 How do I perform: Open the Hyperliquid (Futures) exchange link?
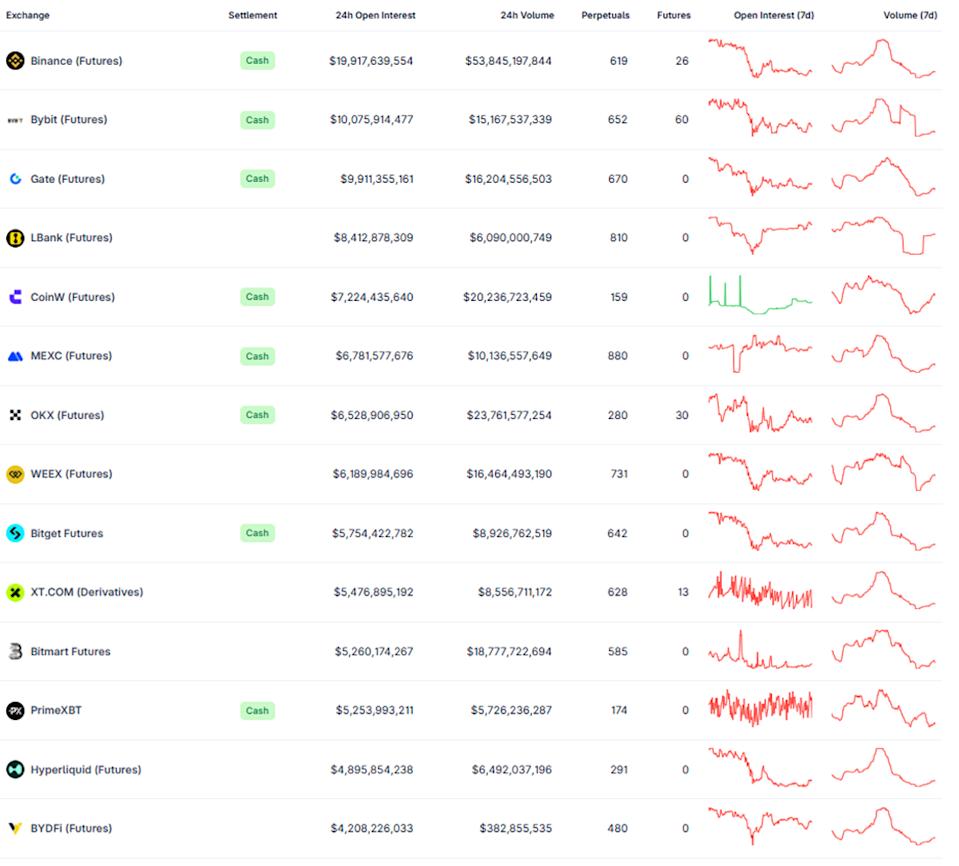click(86, 770)
